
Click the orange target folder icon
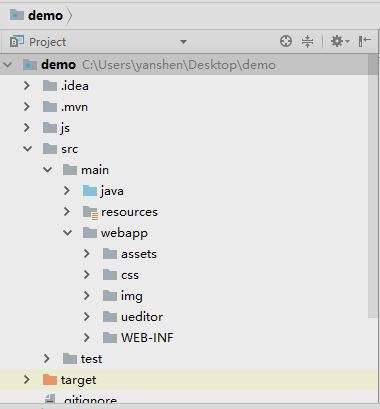(x=50, y=379)
